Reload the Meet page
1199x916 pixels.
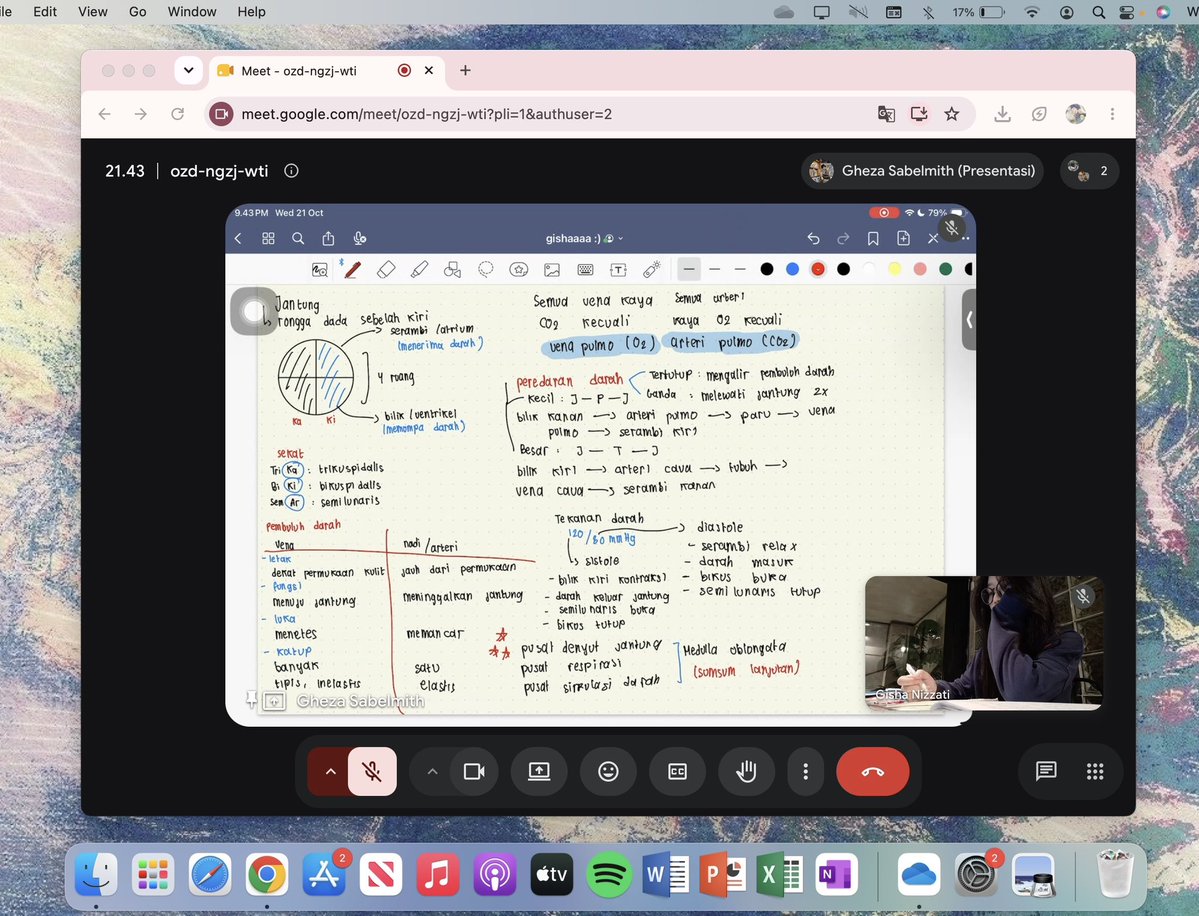pyautogui.click(x=177, y=114)
